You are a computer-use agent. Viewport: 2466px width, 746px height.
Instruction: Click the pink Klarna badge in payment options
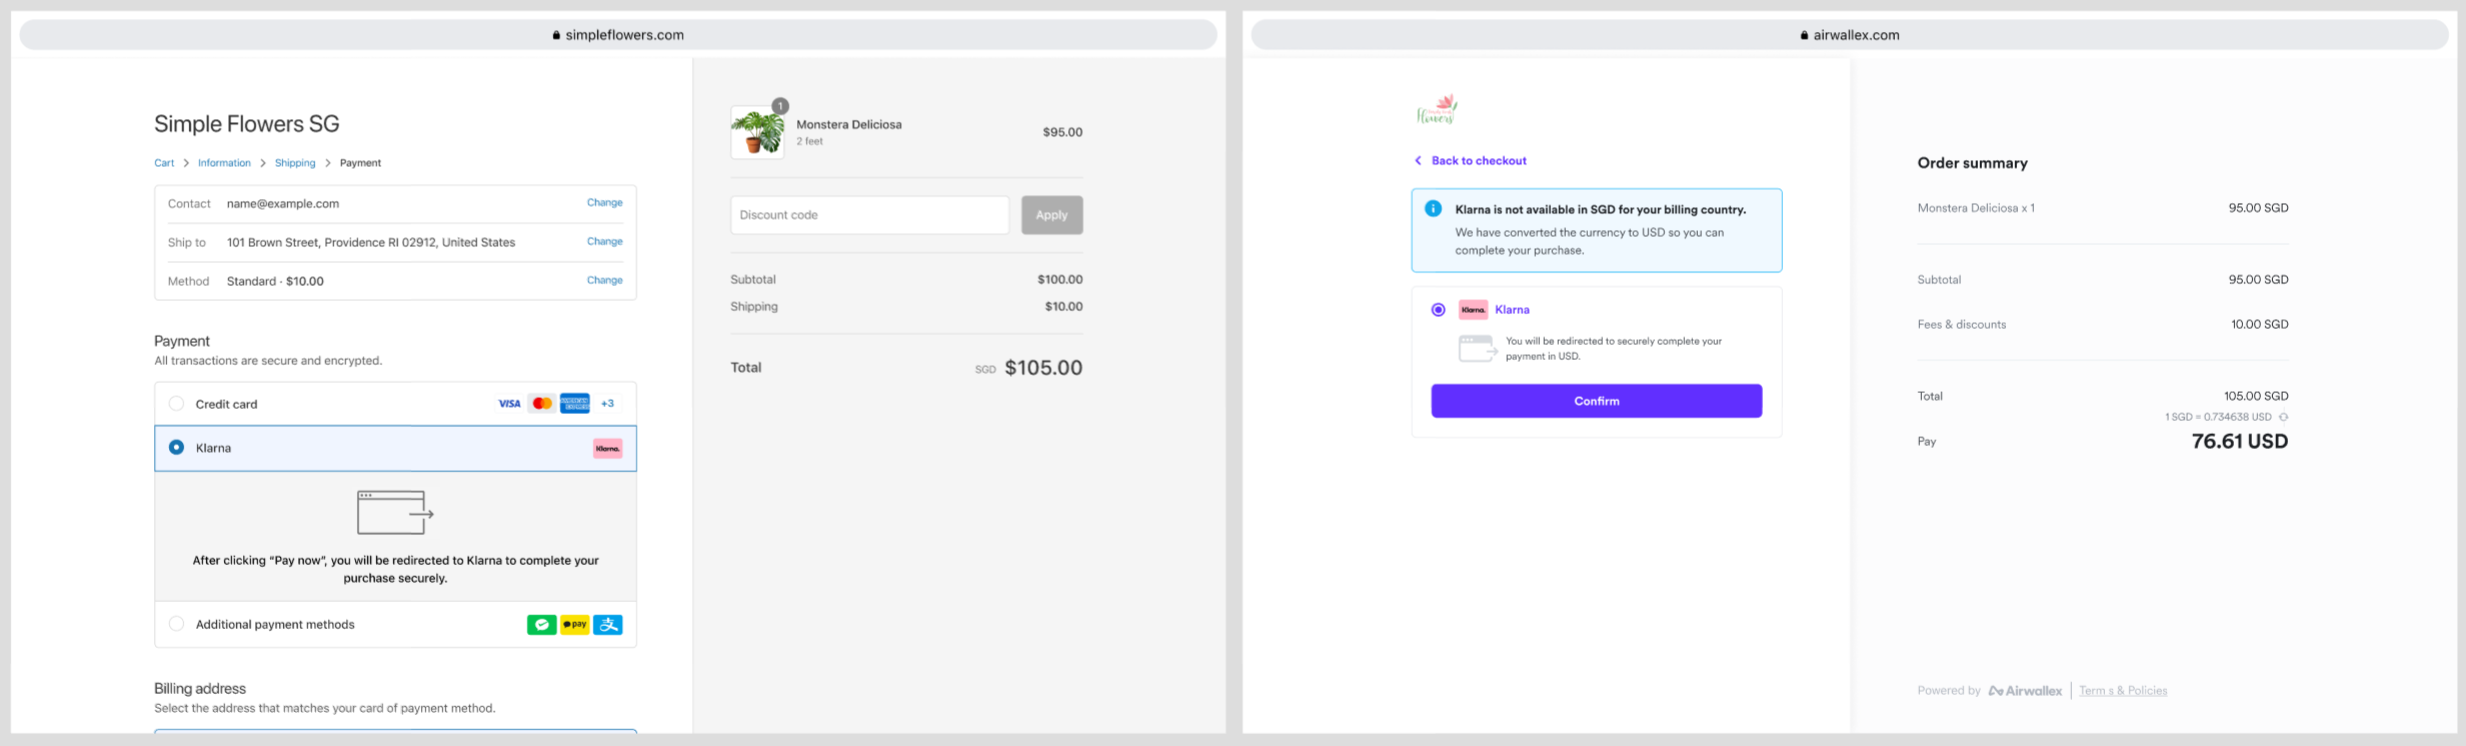[x=607, y=448]
